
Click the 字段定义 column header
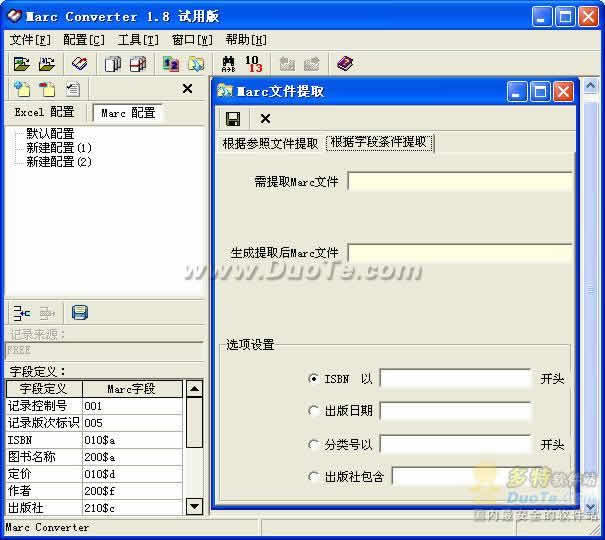pyautogui.click(x=44, y=389)
